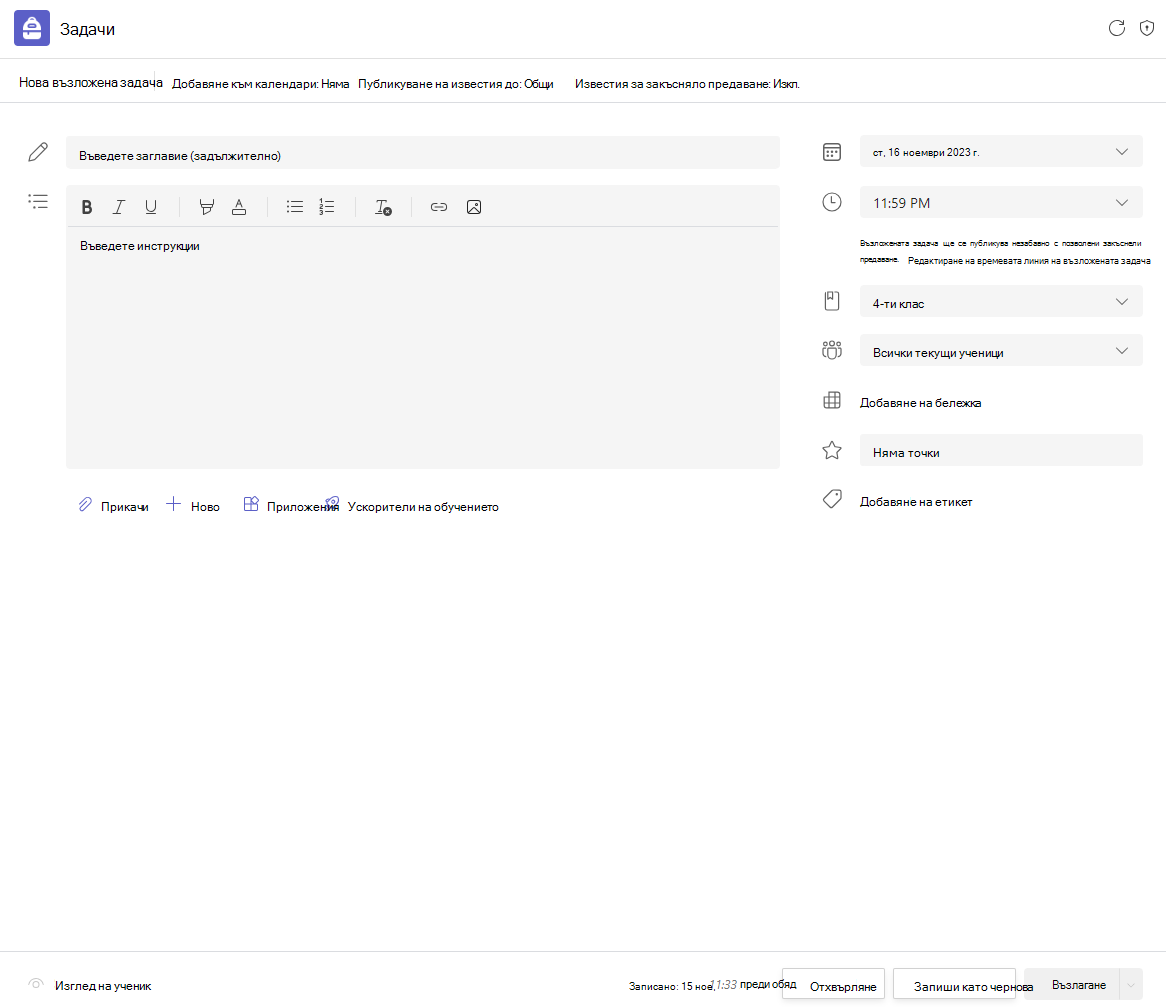Click the clock icon next to due time
Screen dimensions: 1166x1007
point(831,202)
